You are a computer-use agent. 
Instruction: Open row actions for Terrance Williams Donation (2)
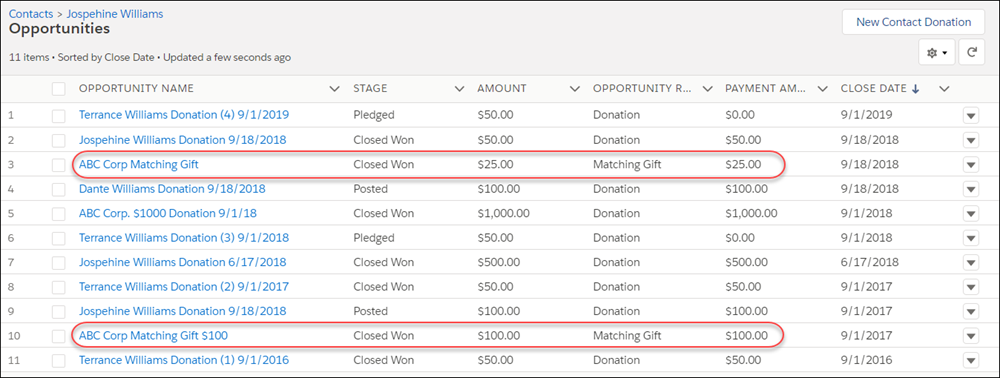point(971,287)
